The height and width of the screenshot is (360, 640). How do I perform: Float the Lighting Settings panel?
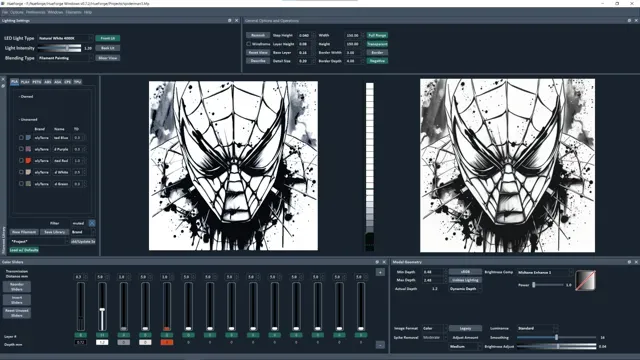pyautogui.click(x=229, y=20)
